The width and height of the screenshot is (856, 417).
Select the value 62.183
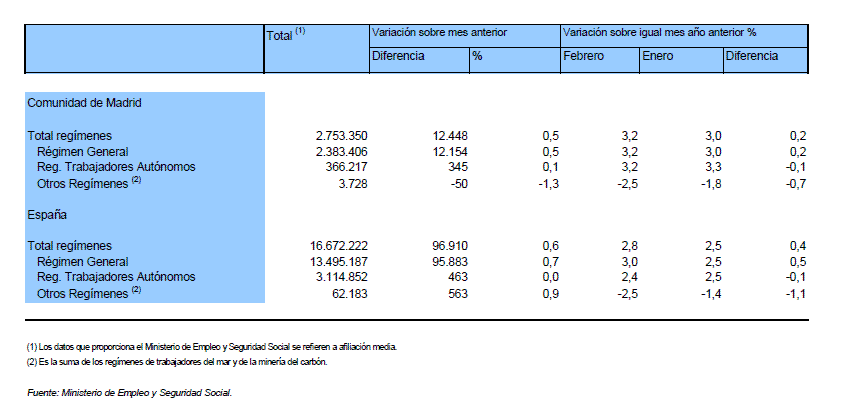click(348, 294)
